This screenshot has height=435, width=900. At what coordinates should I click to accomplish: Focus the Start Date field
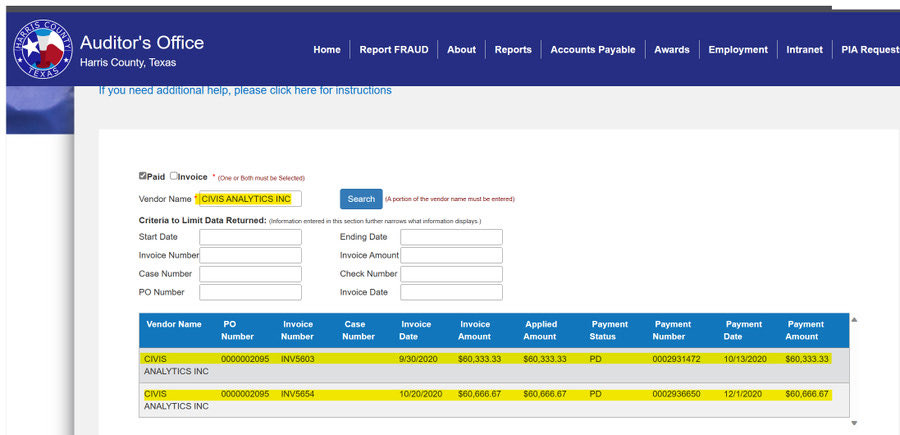coord(250,237)
